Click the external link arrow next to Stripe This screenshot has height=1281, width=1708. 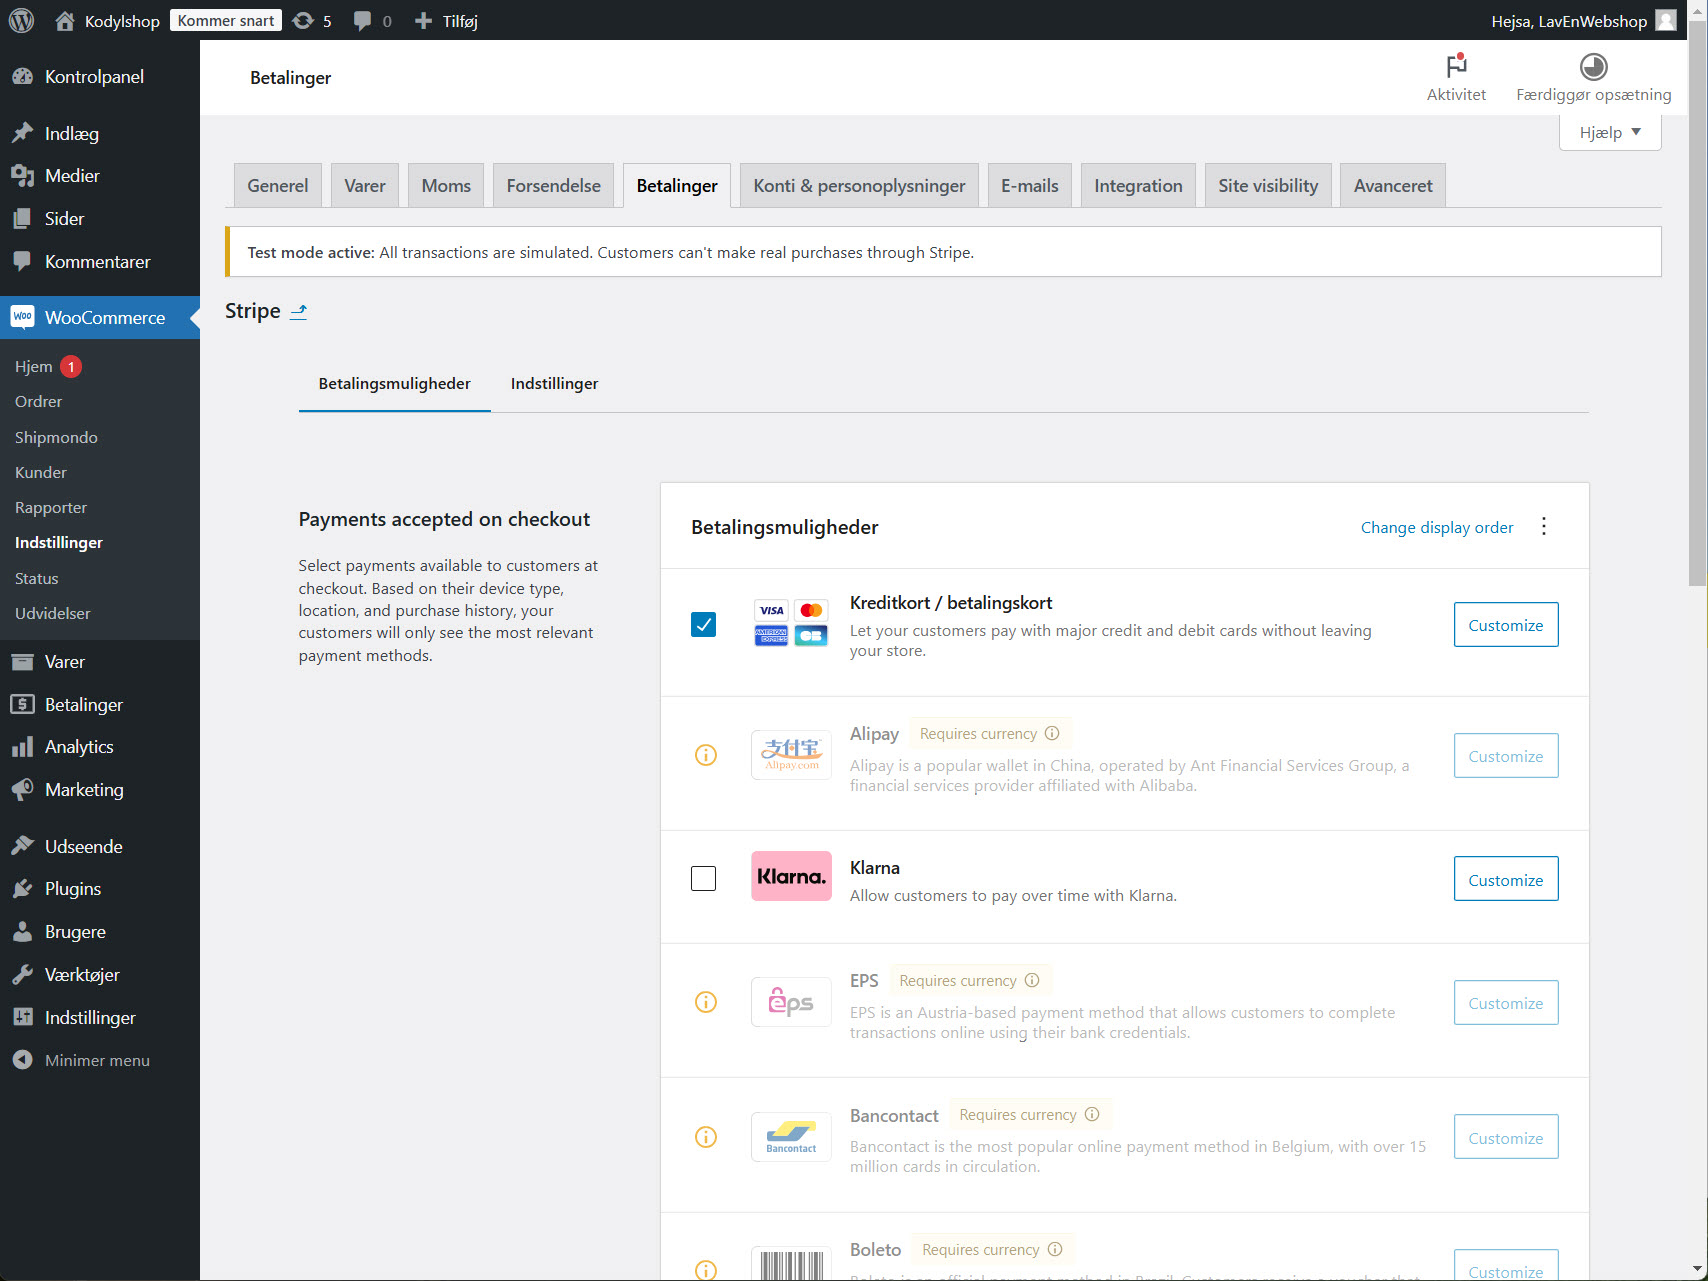point(299,311)
